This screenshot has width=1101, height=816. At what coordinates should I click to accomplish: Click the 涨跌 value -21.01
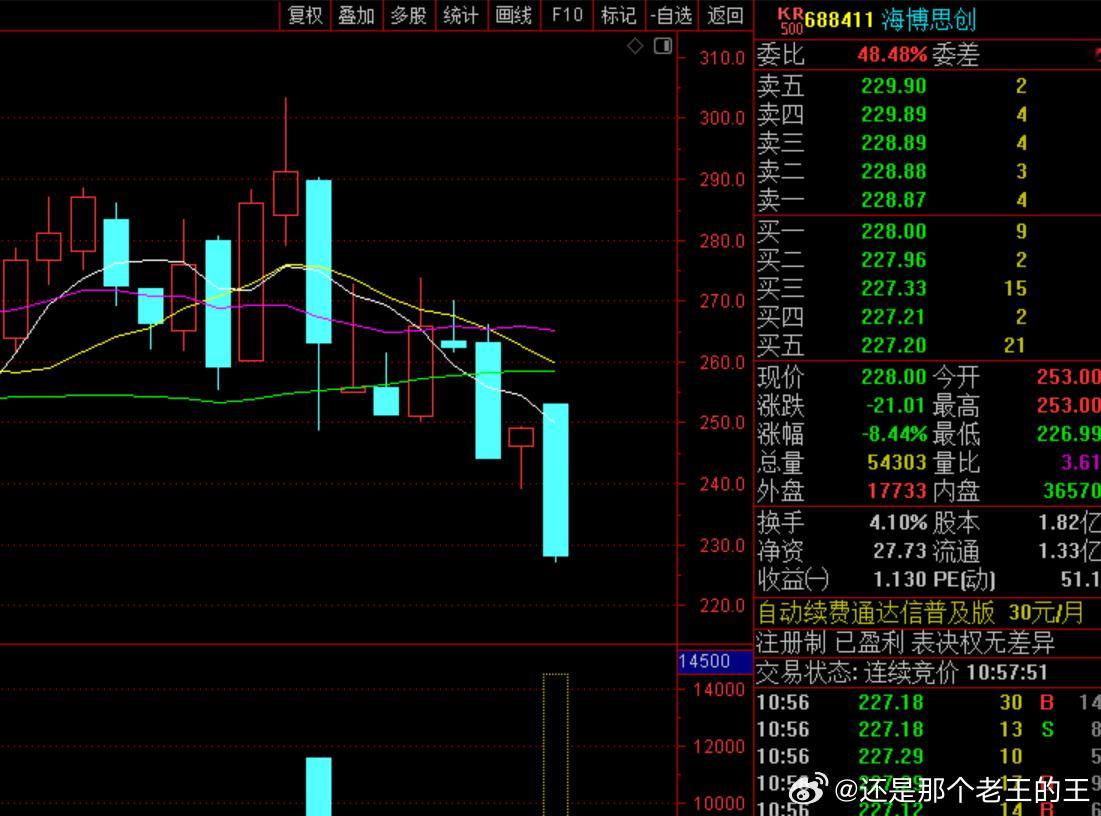(x=895, y=405)
